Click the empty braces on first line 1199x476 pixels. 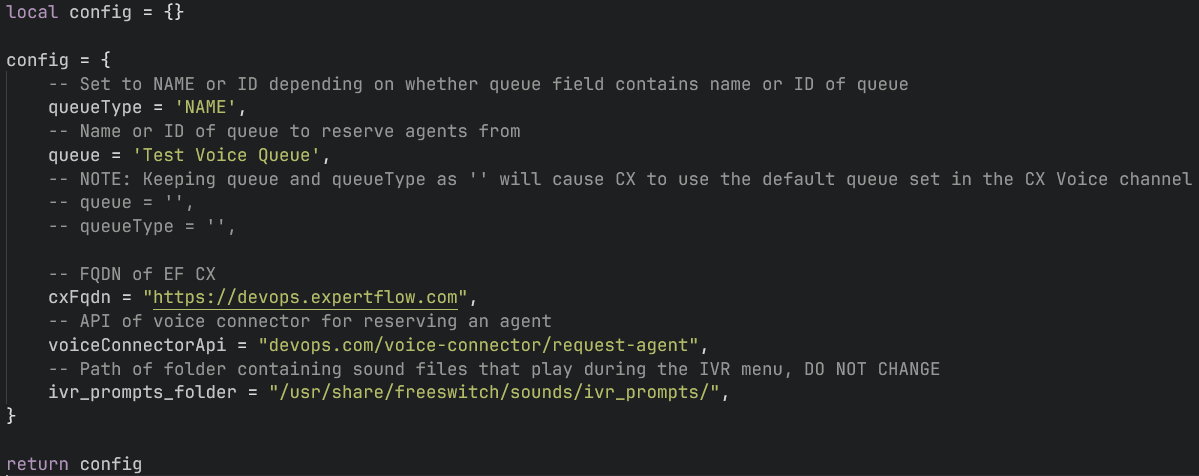tap(174, 12)
